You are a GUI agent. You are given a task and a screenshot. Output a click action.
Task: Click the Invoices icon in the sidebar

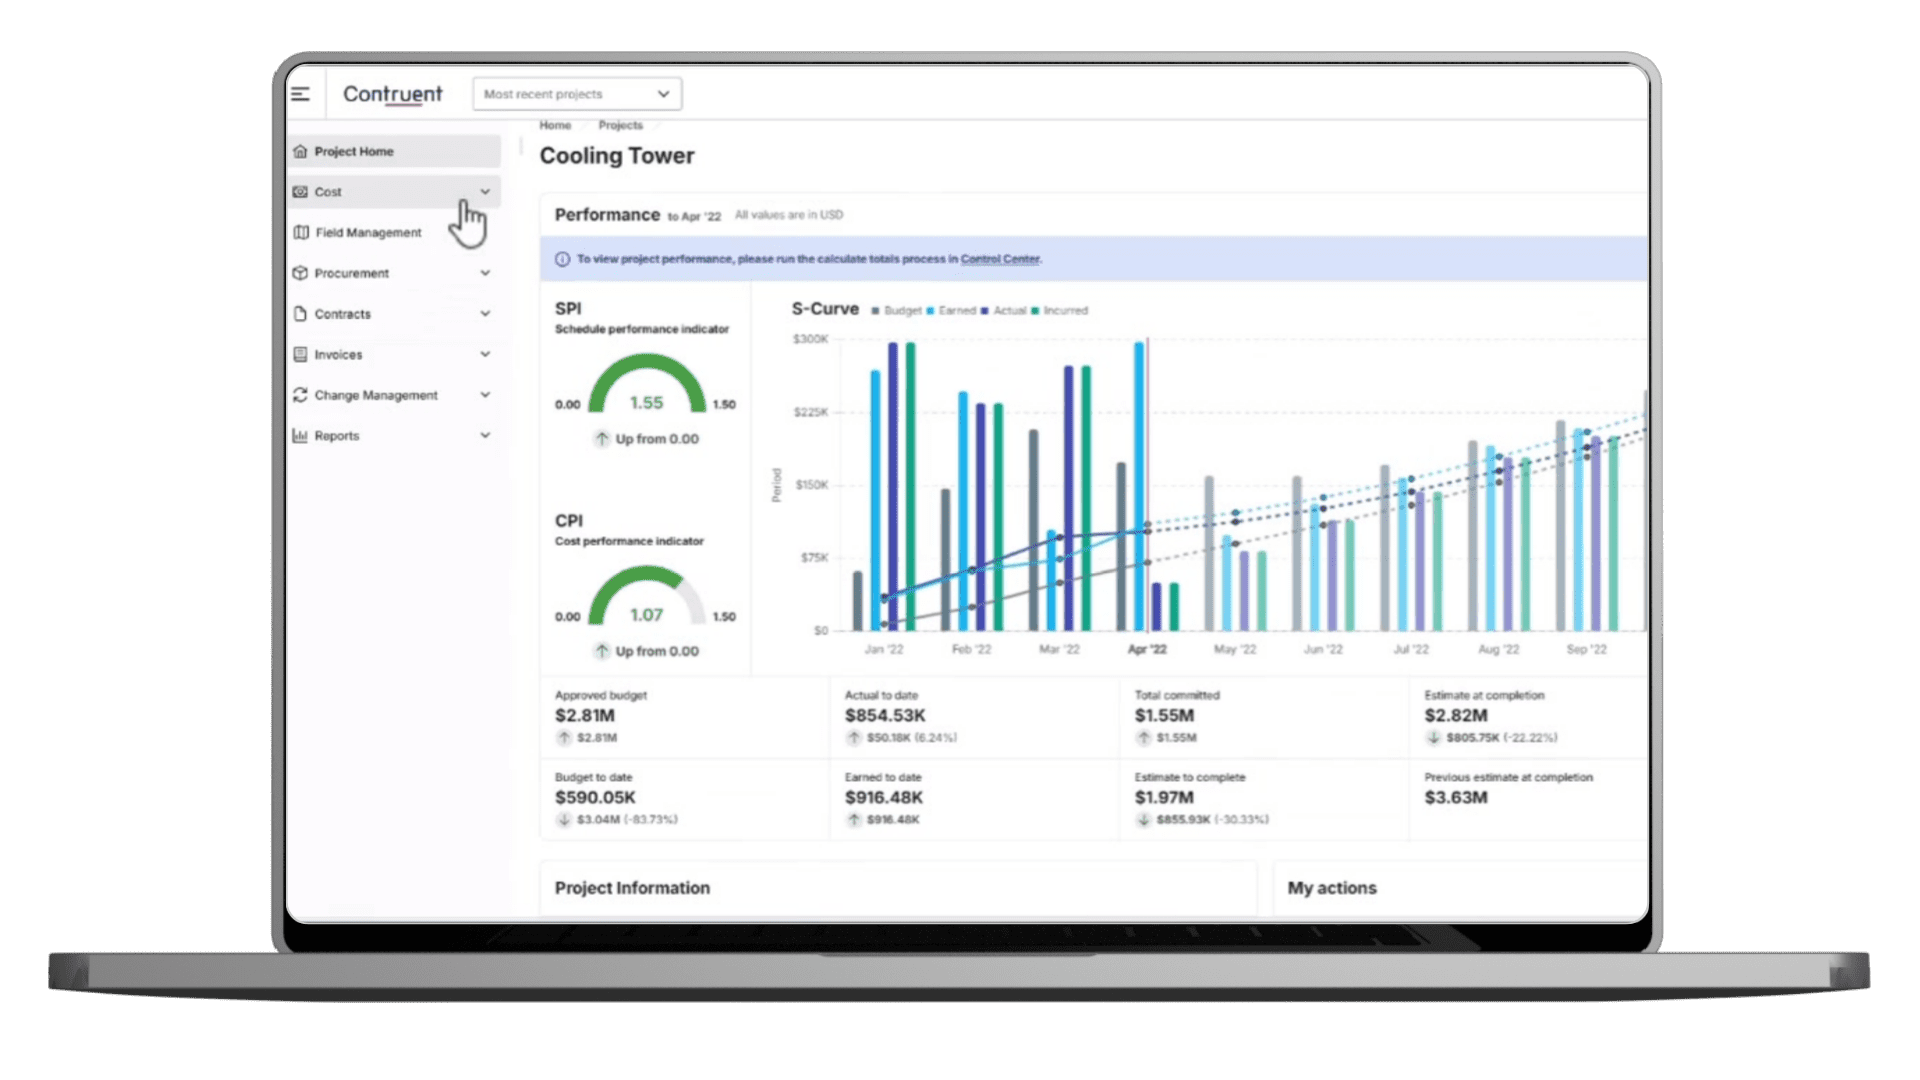point(300,354)
